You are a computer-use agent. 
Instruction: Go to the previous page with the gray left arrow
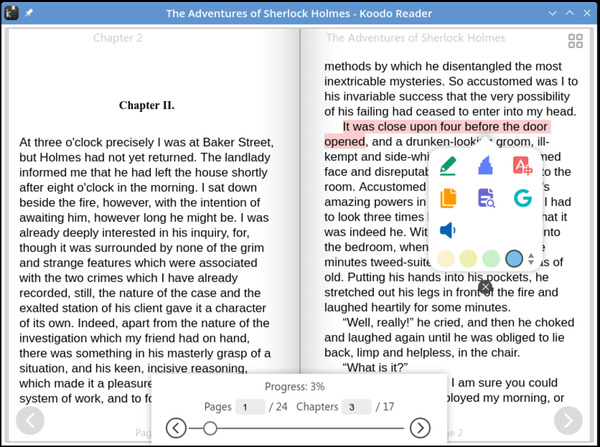[x=30, y=420]
